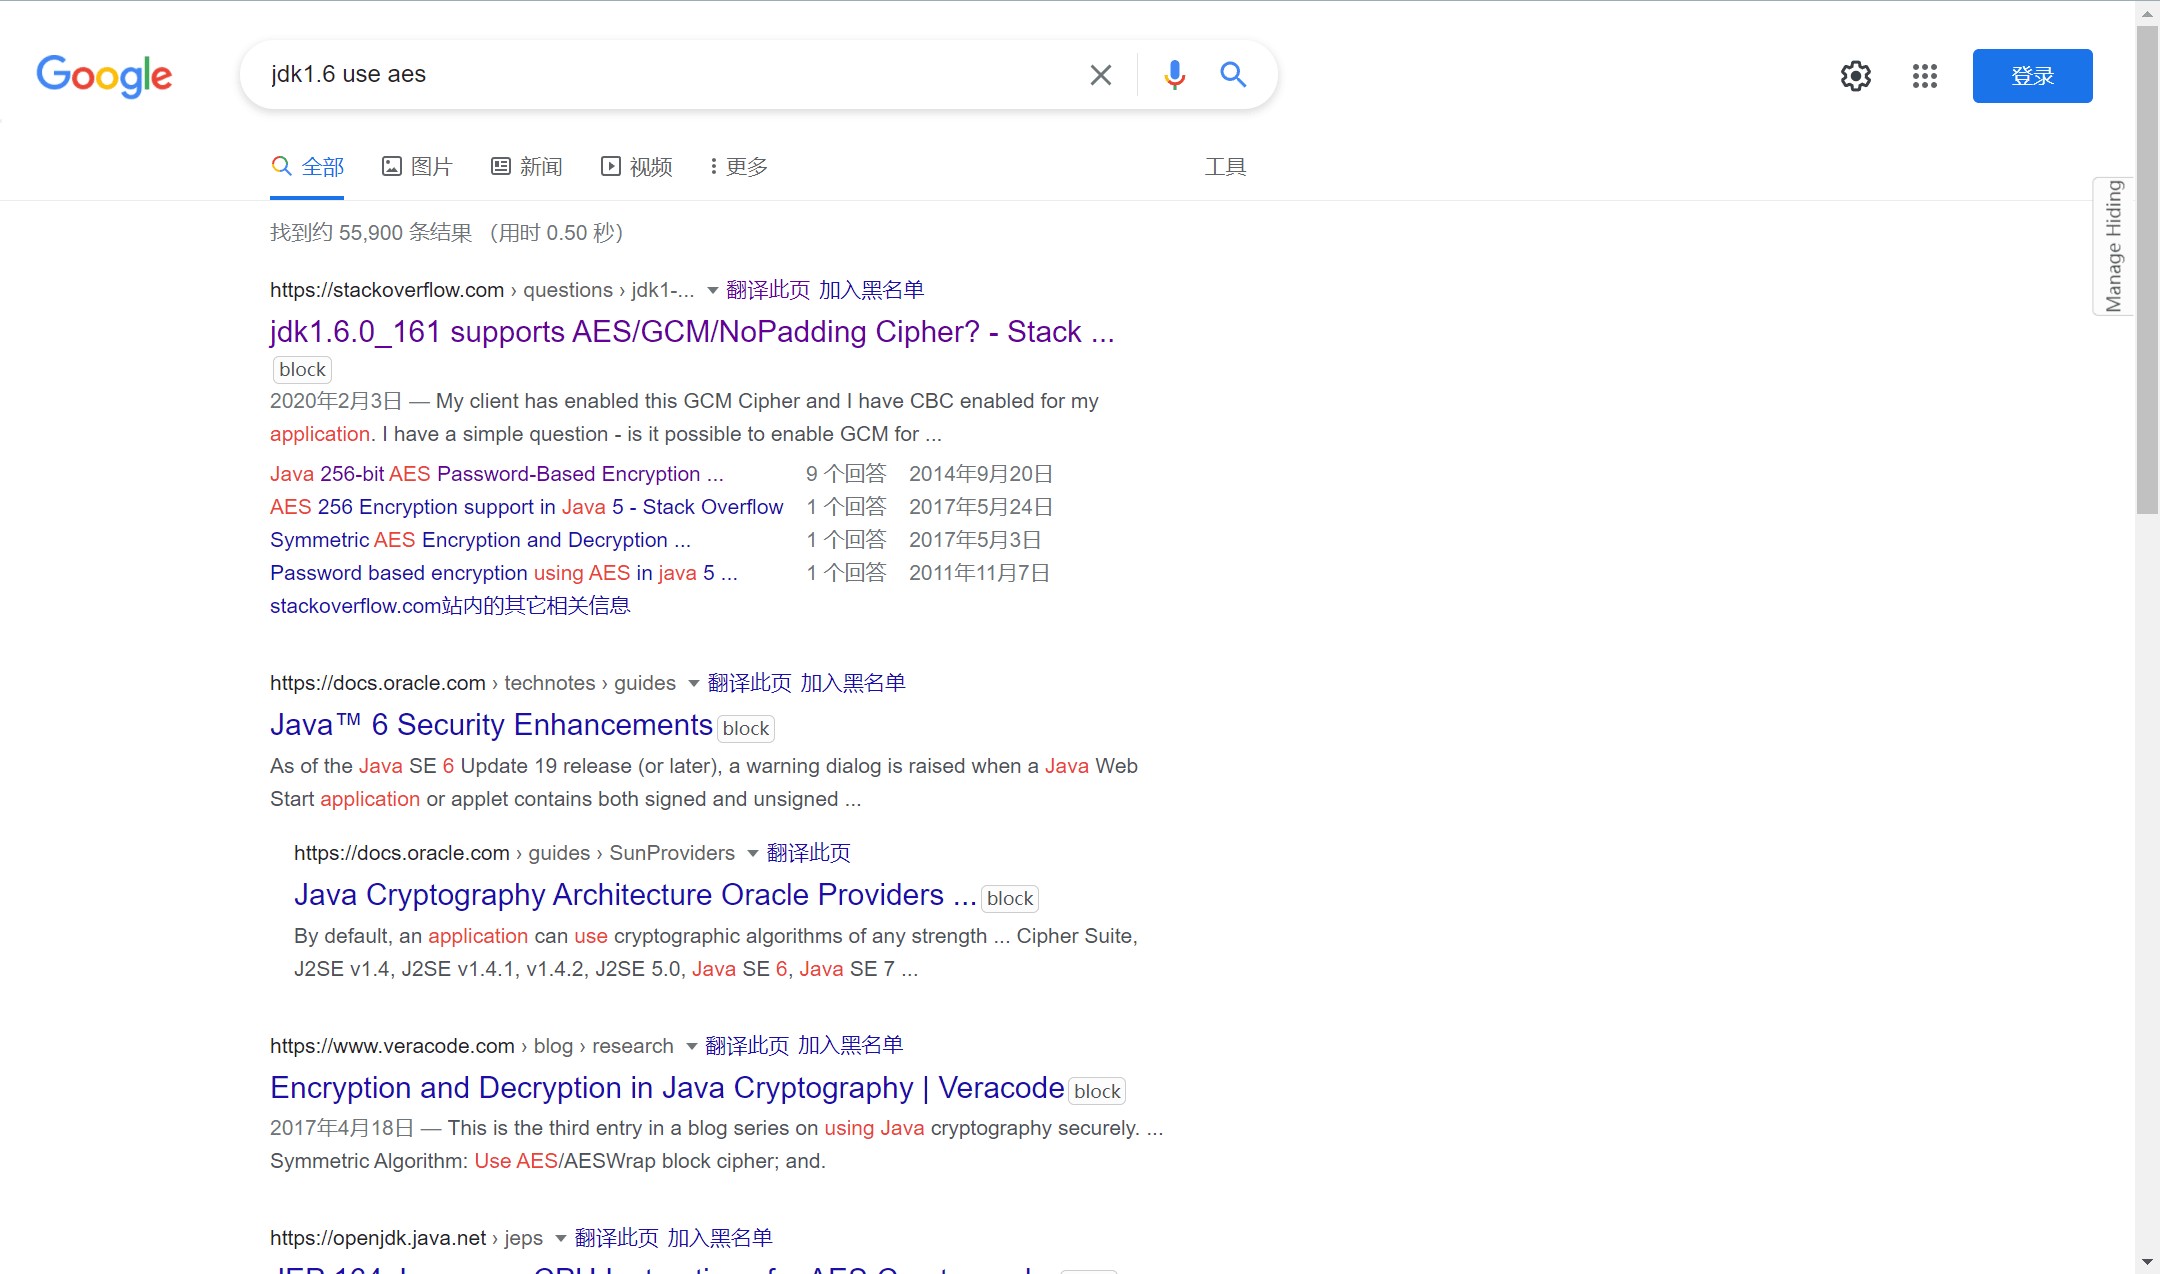2160x1274 pixels.
Task: Click the result count text 找到约 55,900 条结果
Action: (371, 233)
